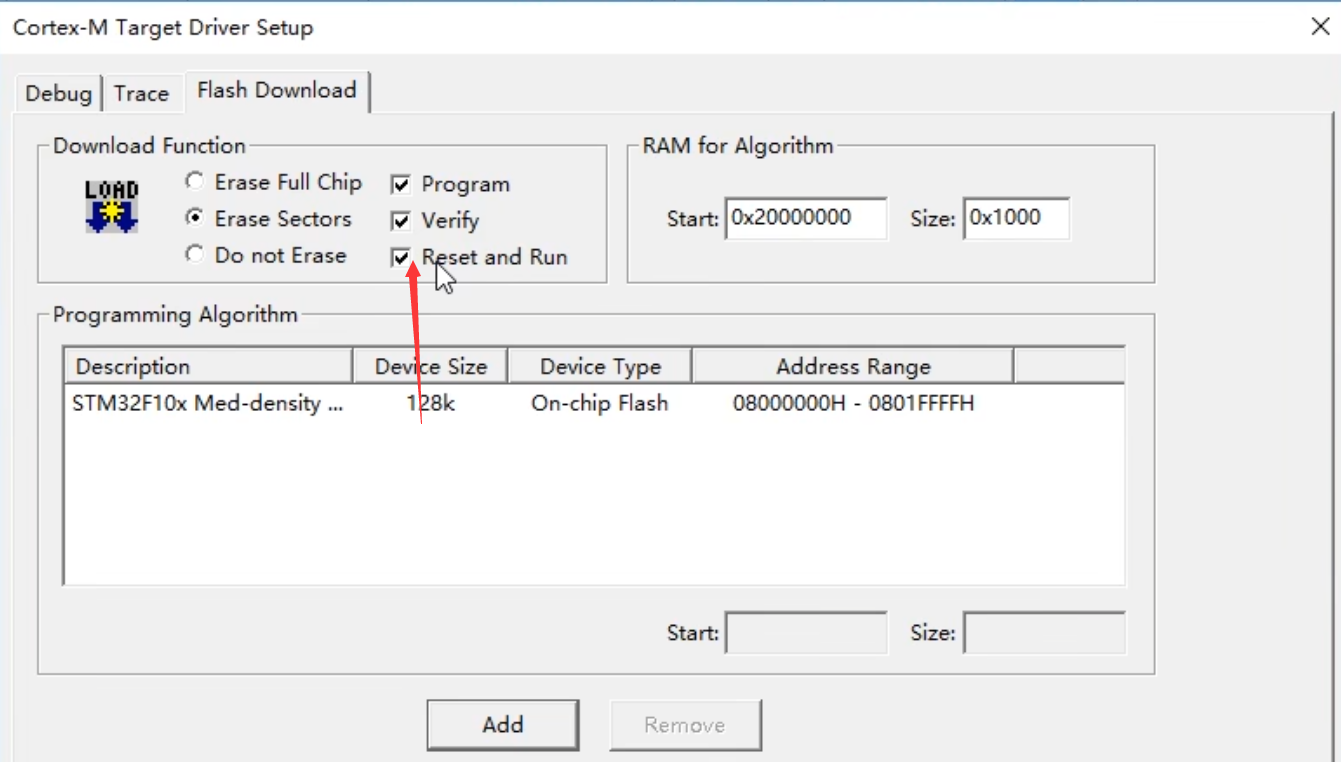Close the Cortex-M Target Driver Setup dialog
The width and height of the screenshot is (1341, 762).
click(x=1320, y=27)
